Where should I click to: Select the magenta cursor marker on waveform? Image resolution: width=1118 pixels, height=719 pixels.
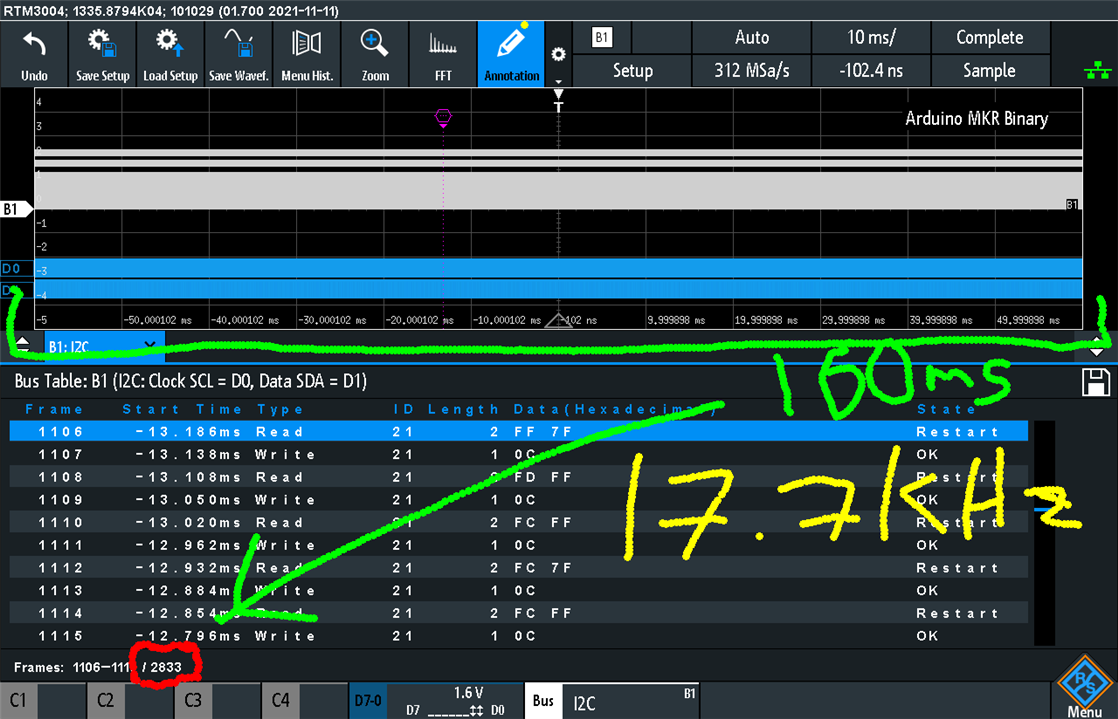coord(443,117)
